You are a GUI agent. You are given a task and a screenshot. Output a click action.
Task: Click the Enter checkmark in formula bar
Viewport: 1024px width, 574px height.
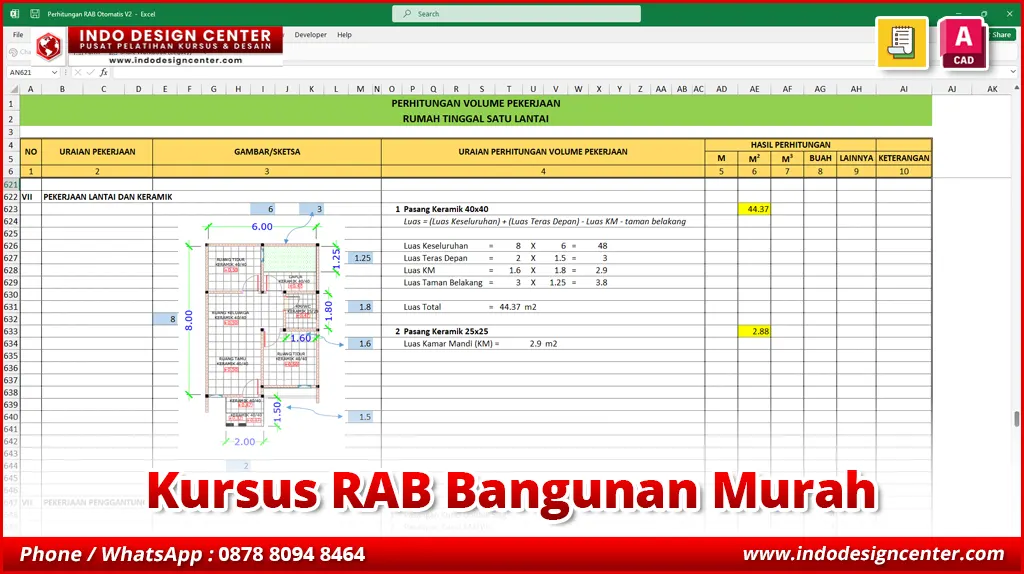click(x=90, y=72)
